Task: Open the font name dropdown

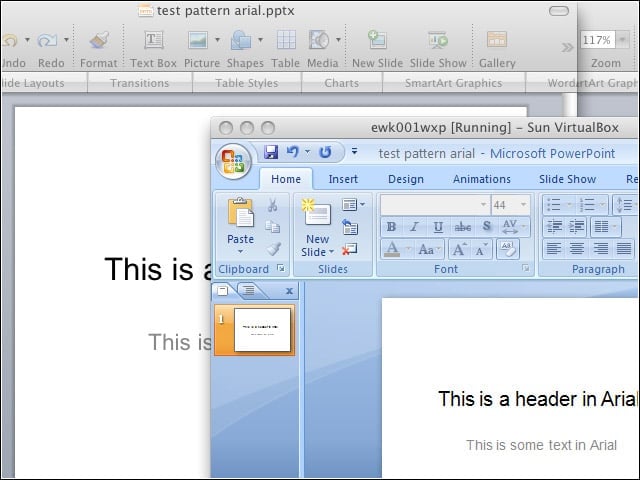Action: (x=483, y=204)
